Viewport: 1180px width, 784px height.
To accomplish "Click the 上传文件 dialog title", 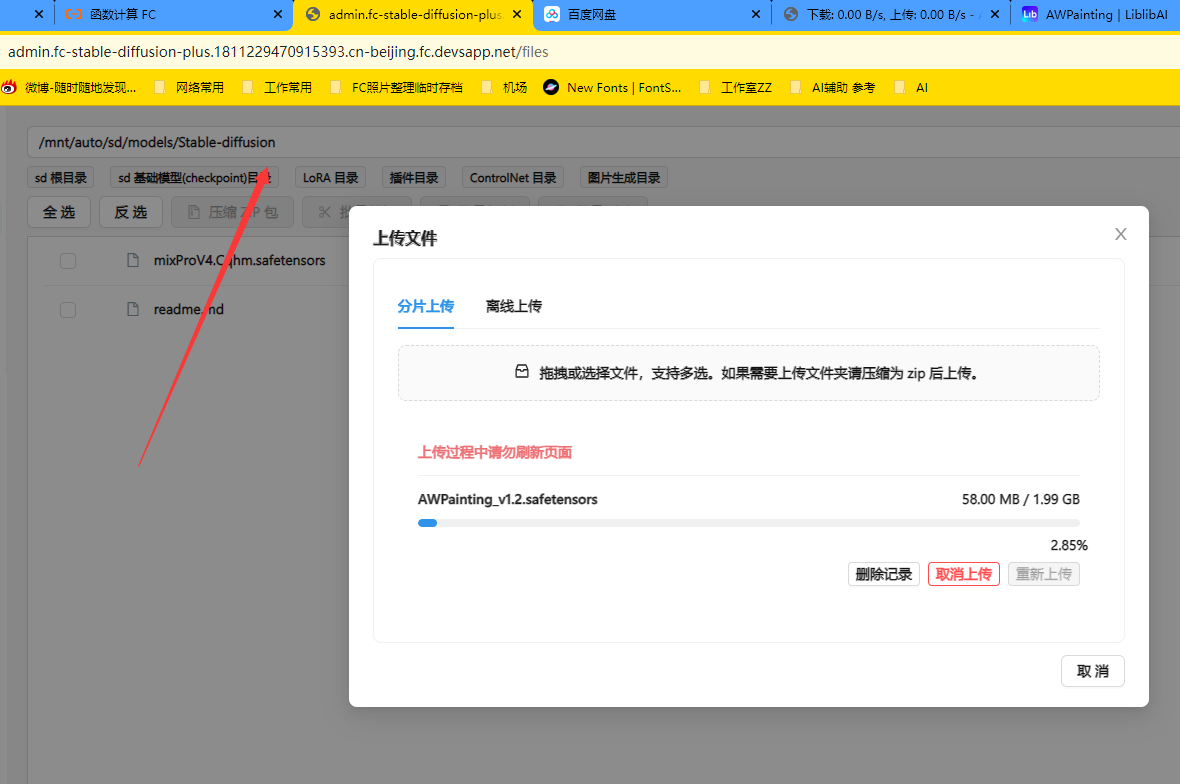I will (x=405, y=239).
